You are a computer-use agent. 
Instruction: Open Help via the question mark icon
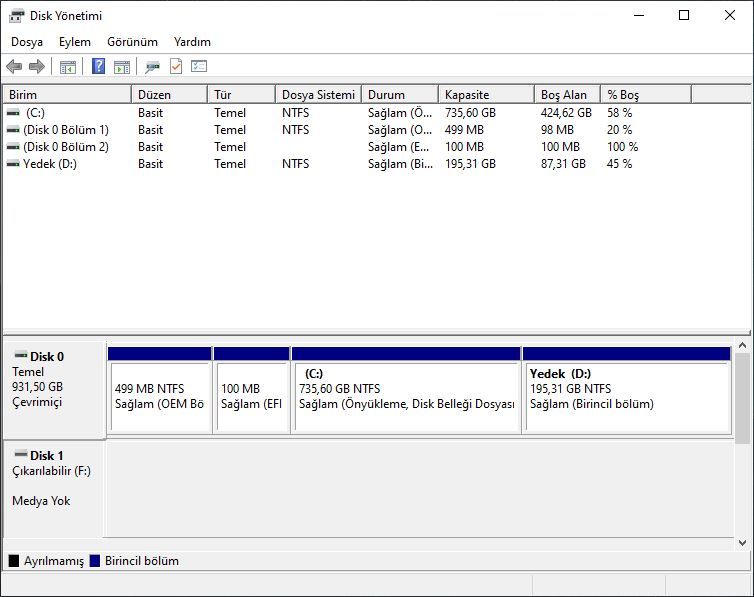(x=99, y=66)
